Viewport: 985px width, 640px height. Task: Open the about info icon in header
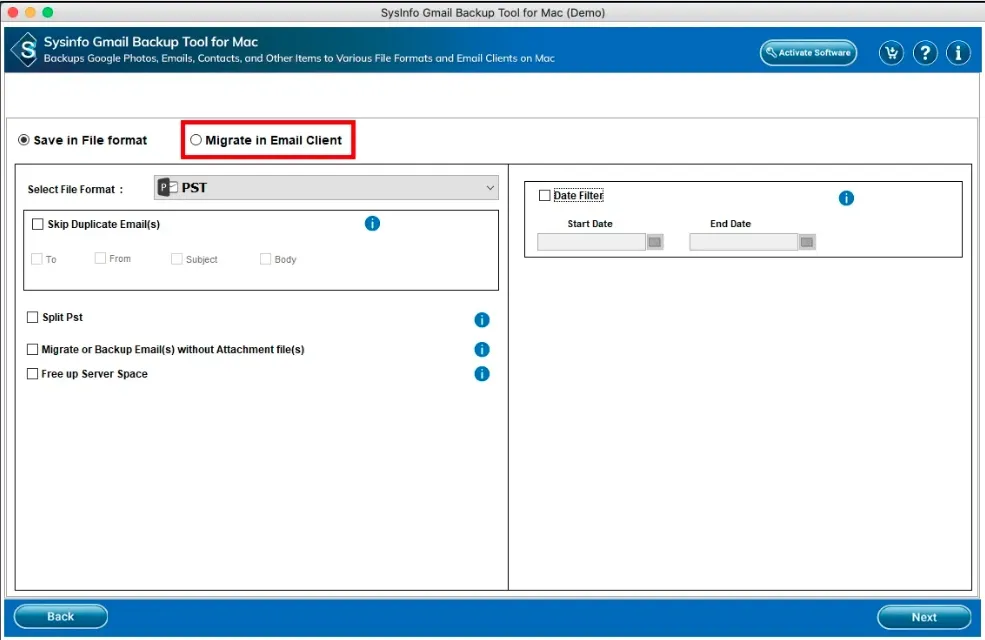(x=958, y=53)
